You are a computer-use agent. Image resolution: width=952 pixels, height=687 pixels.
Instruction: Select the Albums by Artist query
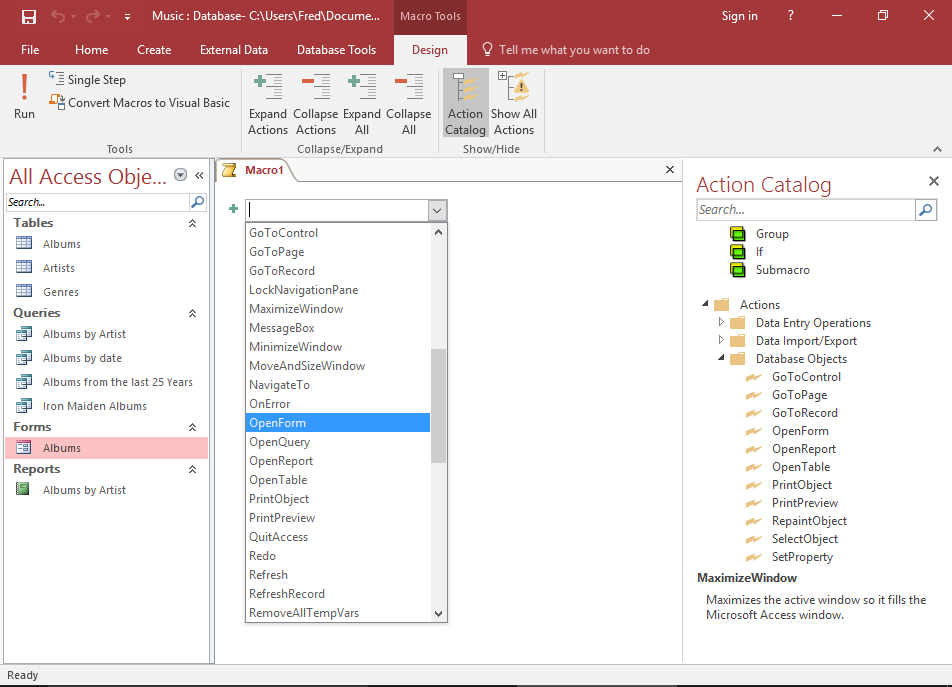pyautogui.click(x=84, y=334)
